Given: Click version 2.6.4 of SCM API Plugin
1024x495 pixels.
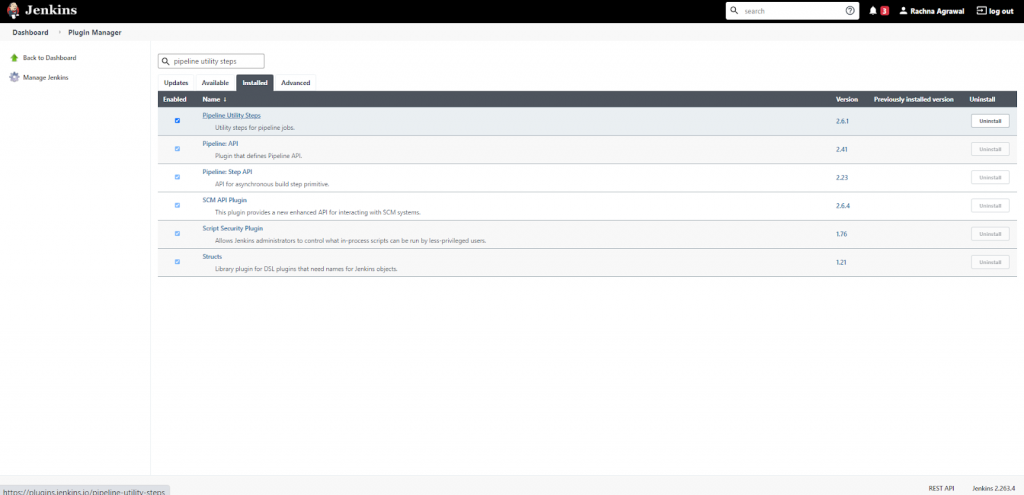Looking at the screenshot, I should (843, 206).
